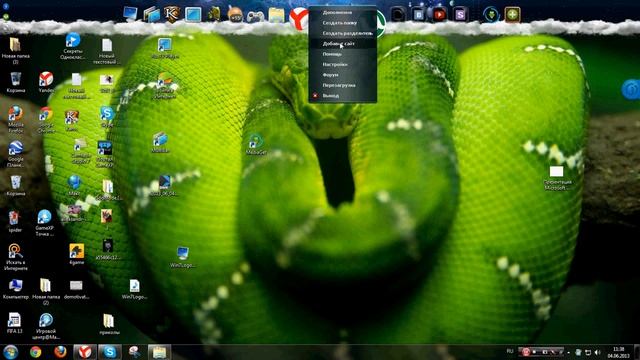Viewport: 640px width, 360px height.
Task: Click 'Выход' with the red X
Action: [x=342, y=96]
